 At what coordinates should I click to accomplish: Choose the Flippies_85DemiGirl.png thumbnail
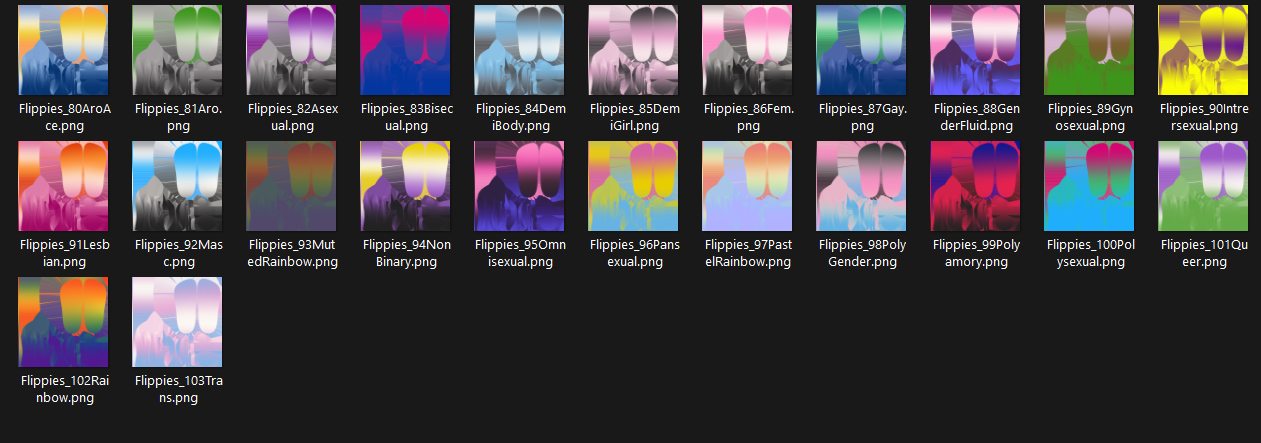tap(634, 50)
